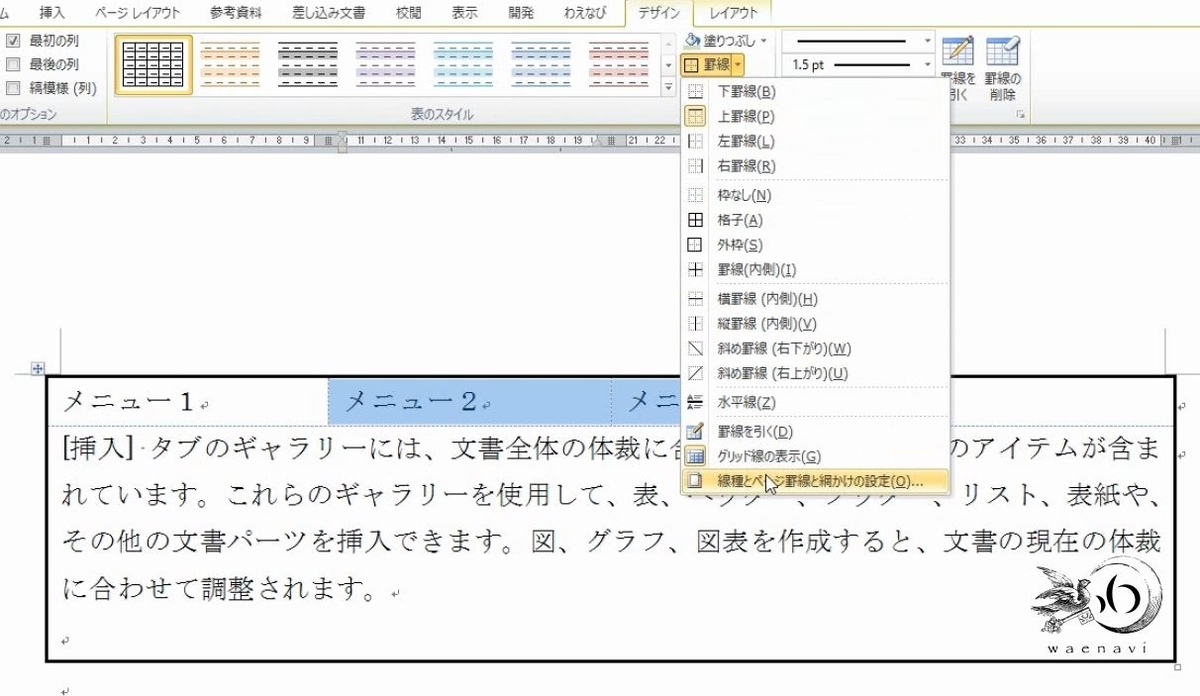Enable the 最後の列 checkbox
Screen dimensions: 1200x696
pos(14,63)
